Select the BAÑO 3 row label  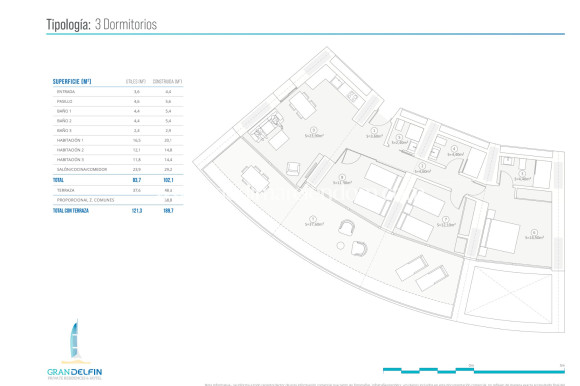point(64,131)
